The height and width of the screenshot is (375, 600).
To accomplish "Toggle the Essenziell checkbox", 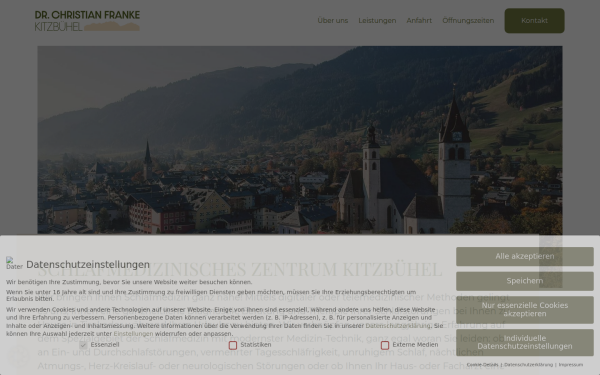I will 83,345.
